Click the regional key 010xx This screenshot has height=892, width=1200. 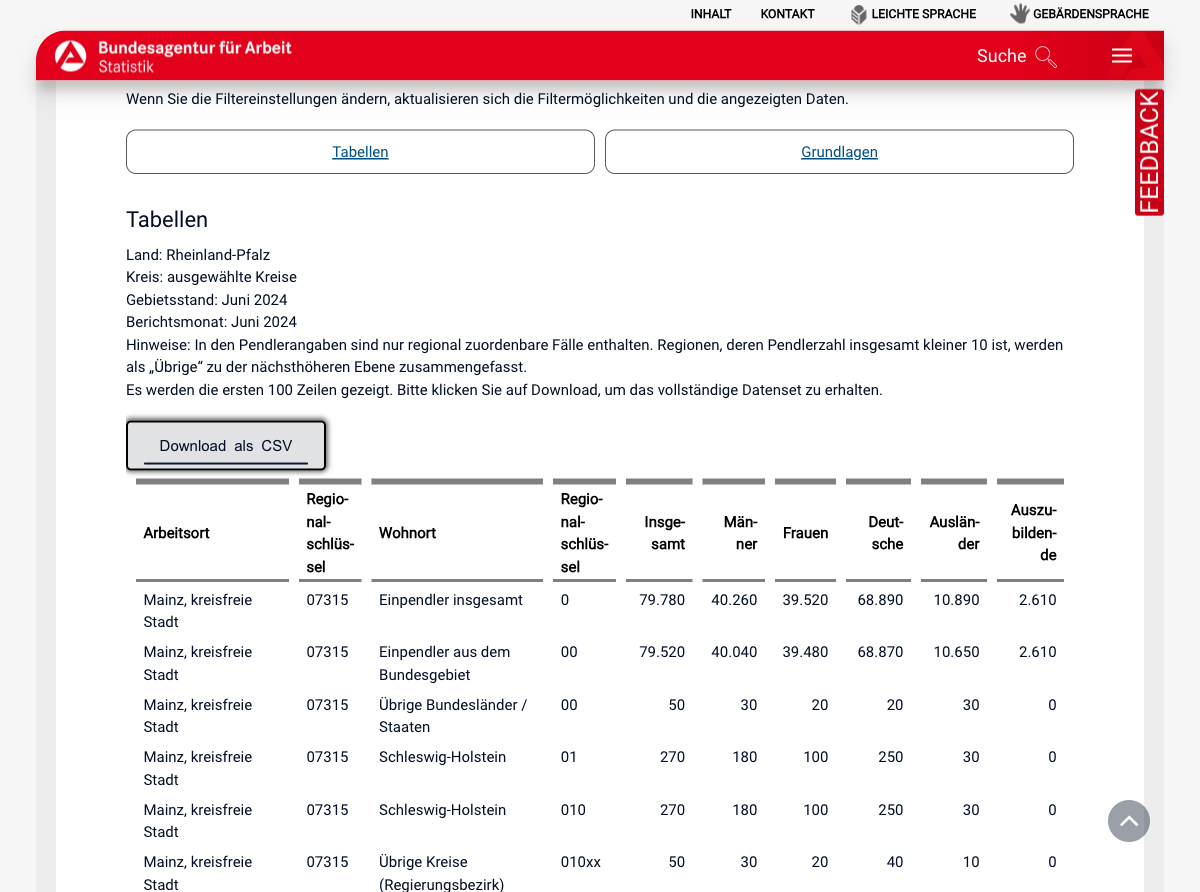[x=581, y=862]
